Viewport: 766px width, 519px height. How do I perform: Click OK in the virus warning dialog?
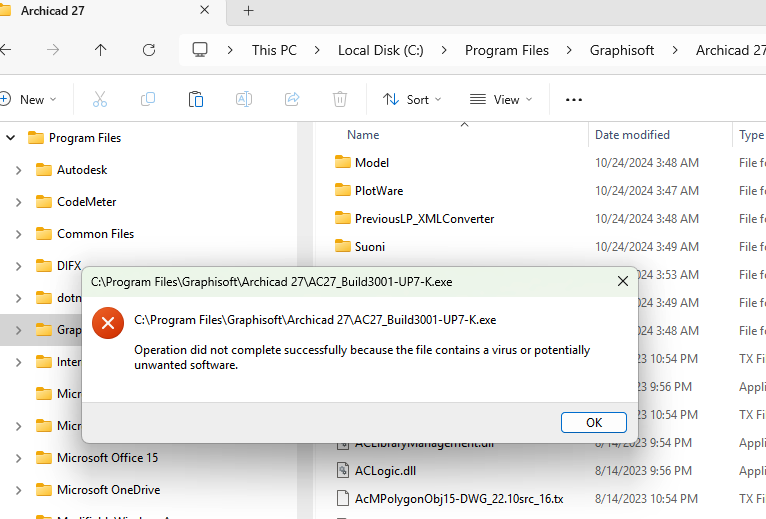594,422
